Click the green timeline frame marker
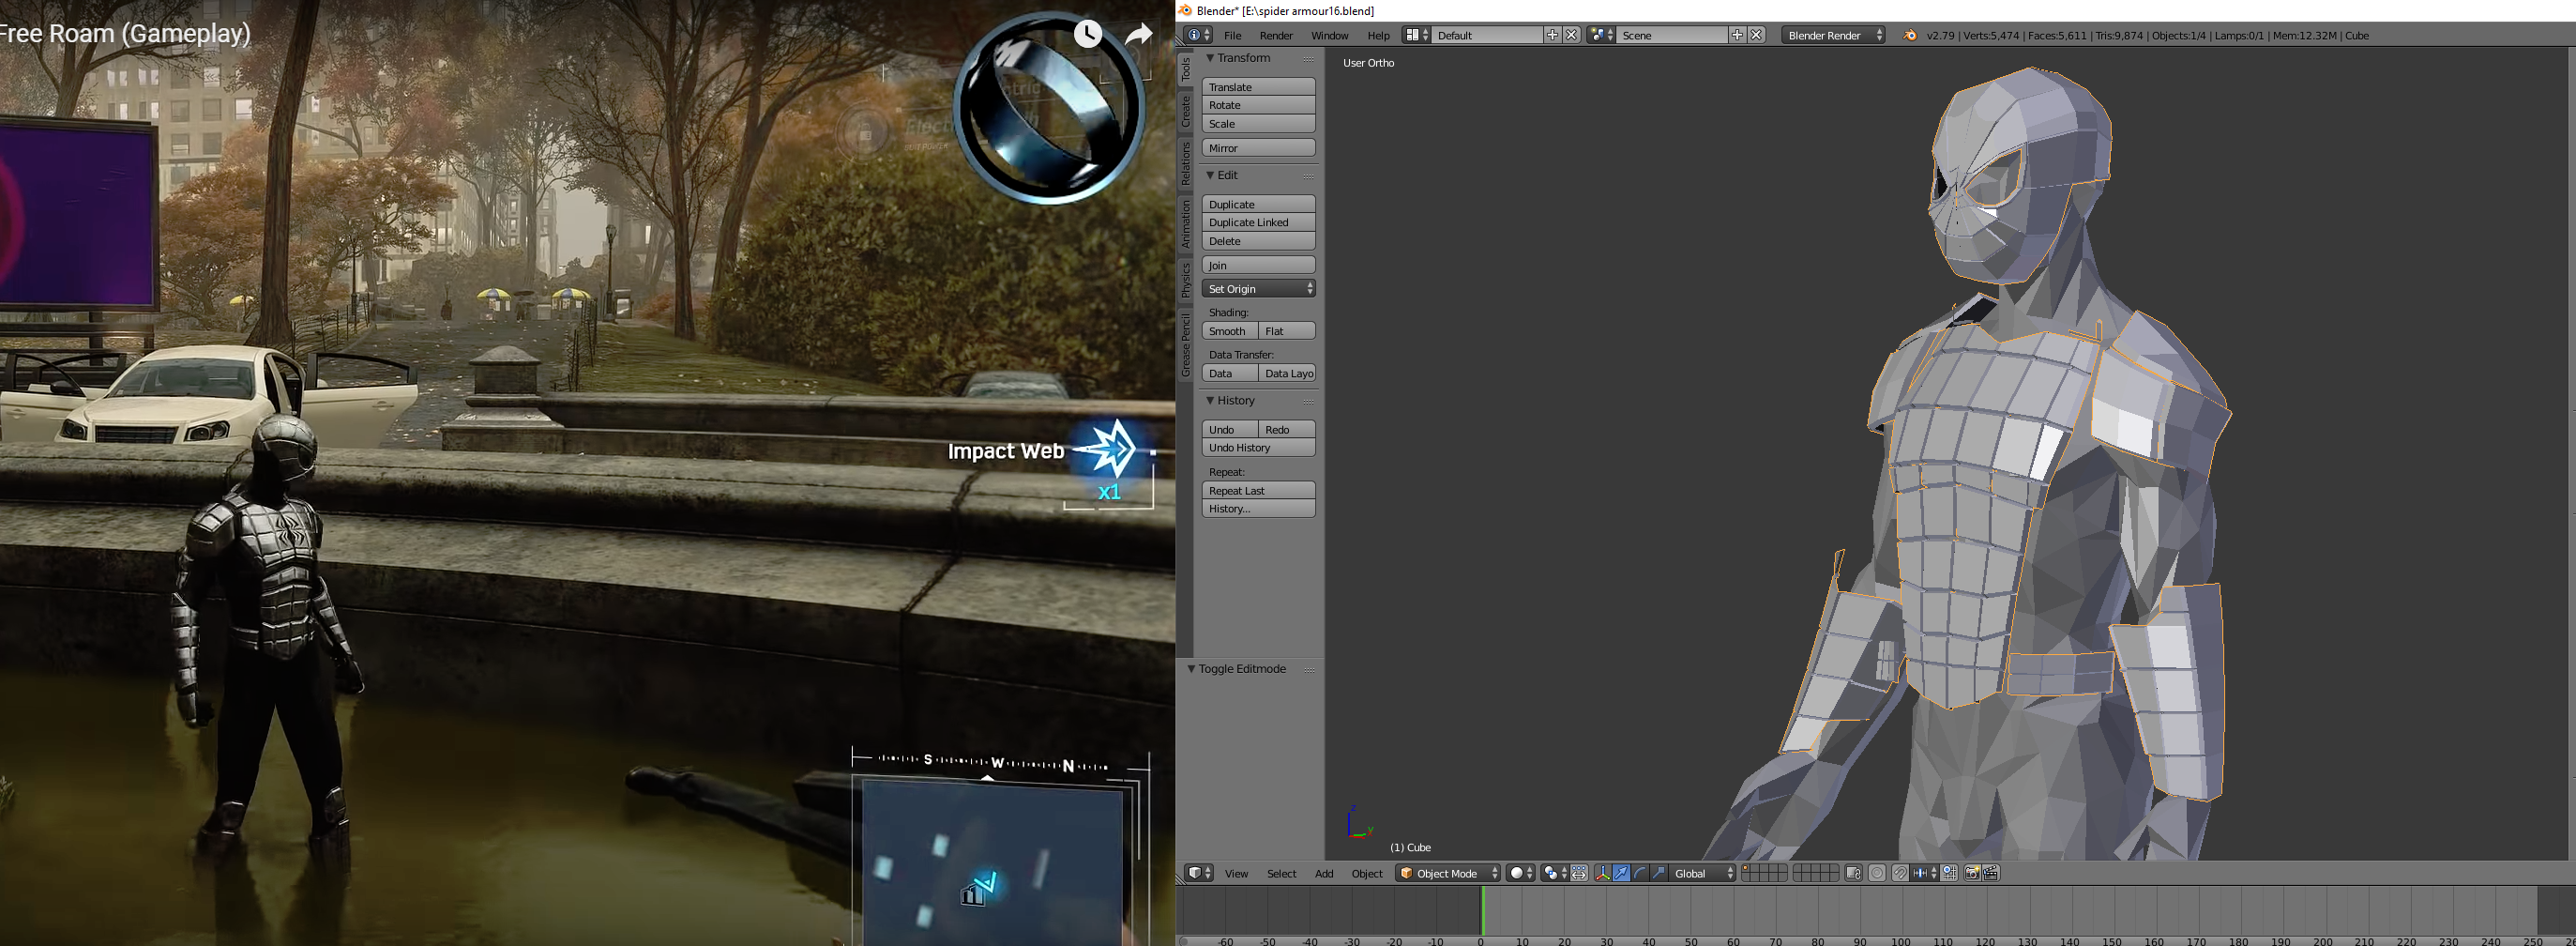This screenshot has width=2576, height=946. tap(1482, 911)
